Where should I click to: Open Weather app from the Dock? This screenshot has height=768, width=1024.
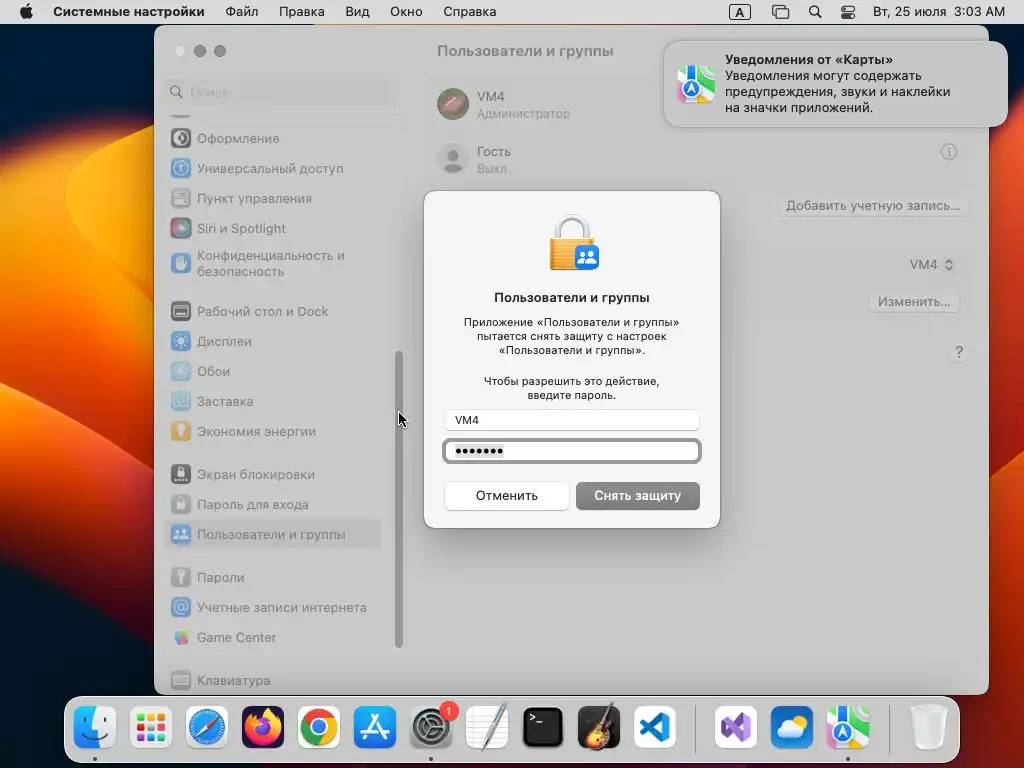(792, 727)
